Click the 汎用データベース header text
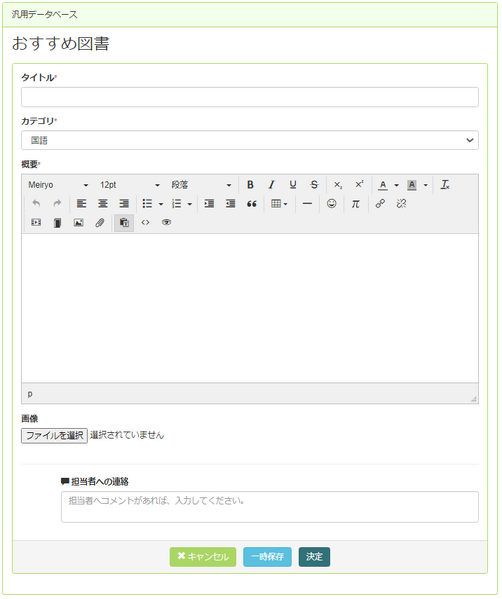Screen dimensions: 502x599 pos(44,15)
